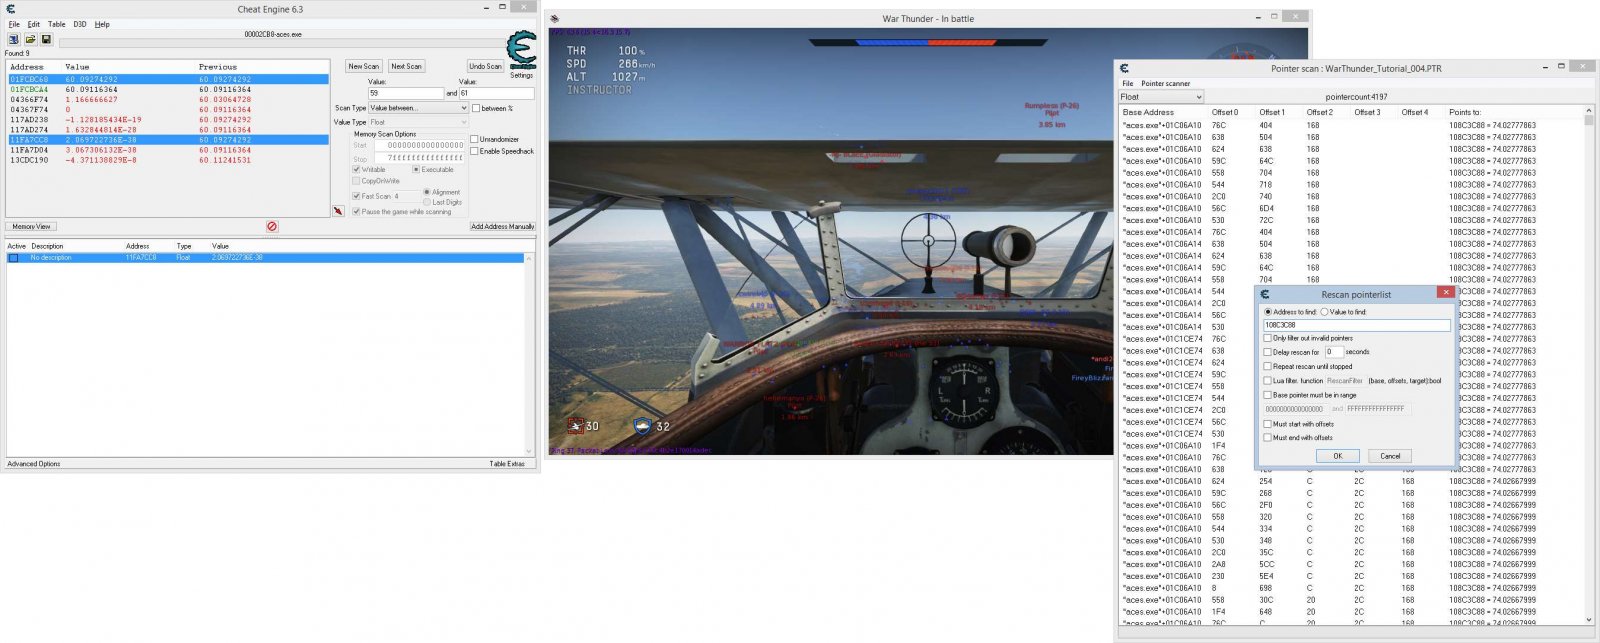Click the Points to: column header
This screenshot has width=1600, height=643.
coord(1465,112)
